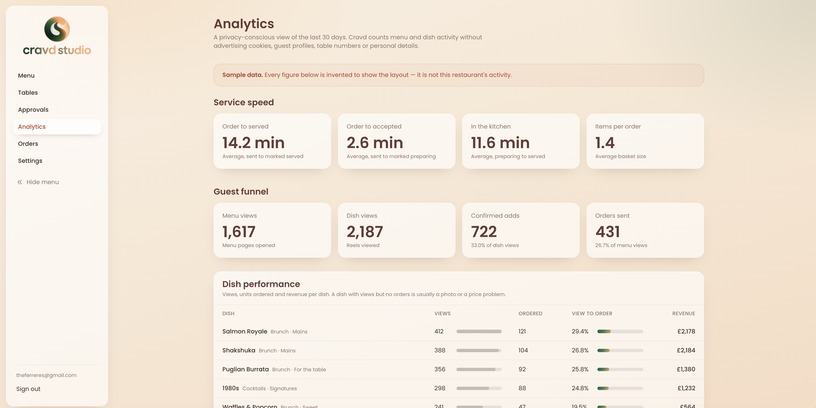Viewport: 816px width, 408px height.
Task: Click the Shakshuka view-to-order bar
Action: tap(620, 350)
